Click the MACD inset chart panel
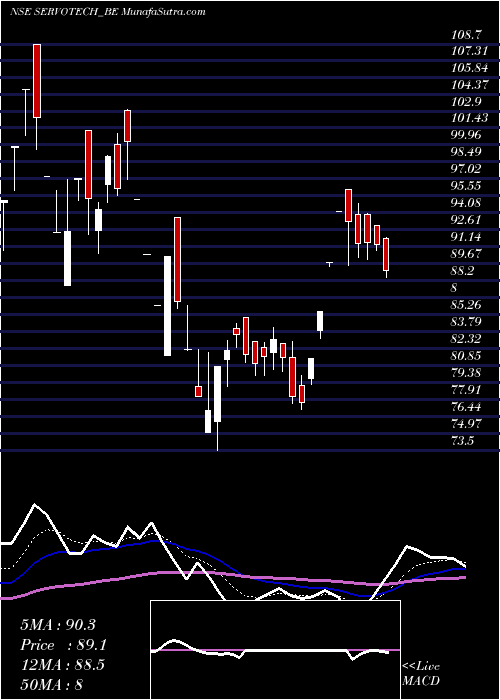500x700 pixels. [x=275, y=650]
